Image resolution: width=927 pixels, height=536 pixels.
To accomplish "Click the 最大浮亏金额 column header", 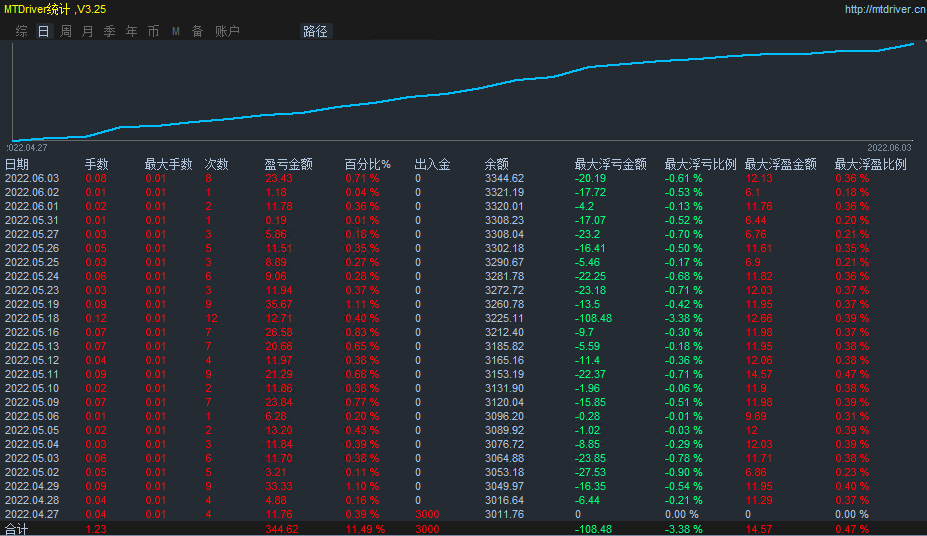I will coord(611,164).
